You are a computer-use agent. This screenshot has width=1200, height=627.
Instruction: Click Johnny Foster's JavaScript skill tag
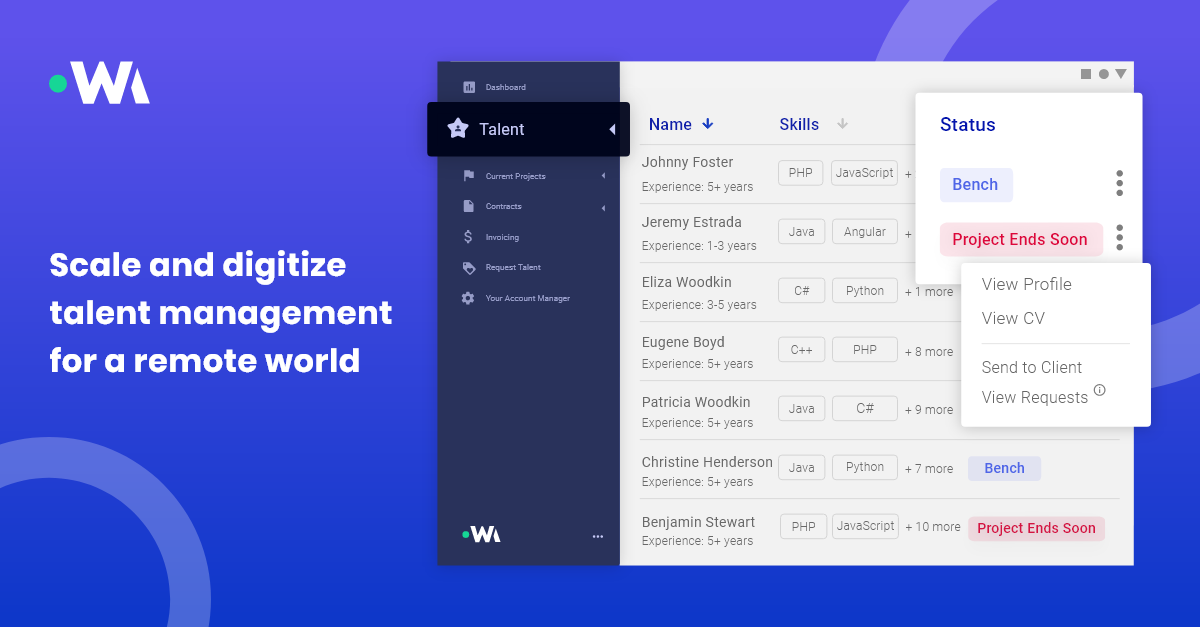[x=864, y=173]
